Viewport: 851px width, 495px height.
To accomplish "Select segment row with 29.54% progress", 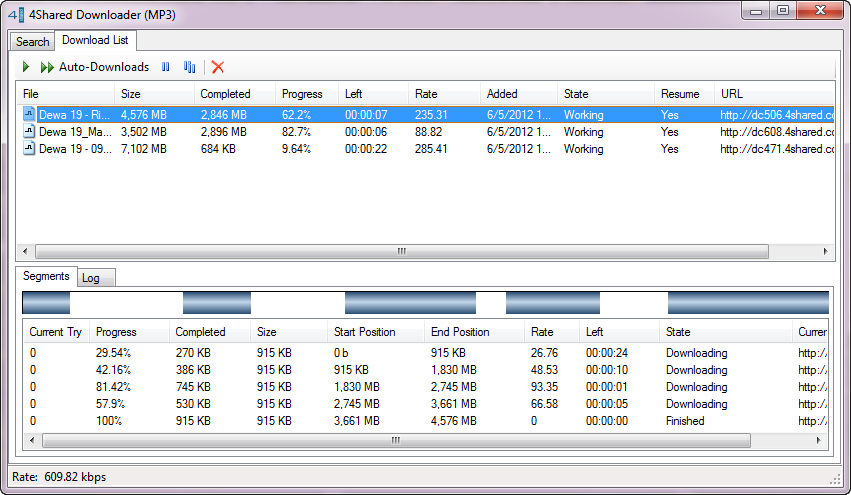I will coord(426,353).
